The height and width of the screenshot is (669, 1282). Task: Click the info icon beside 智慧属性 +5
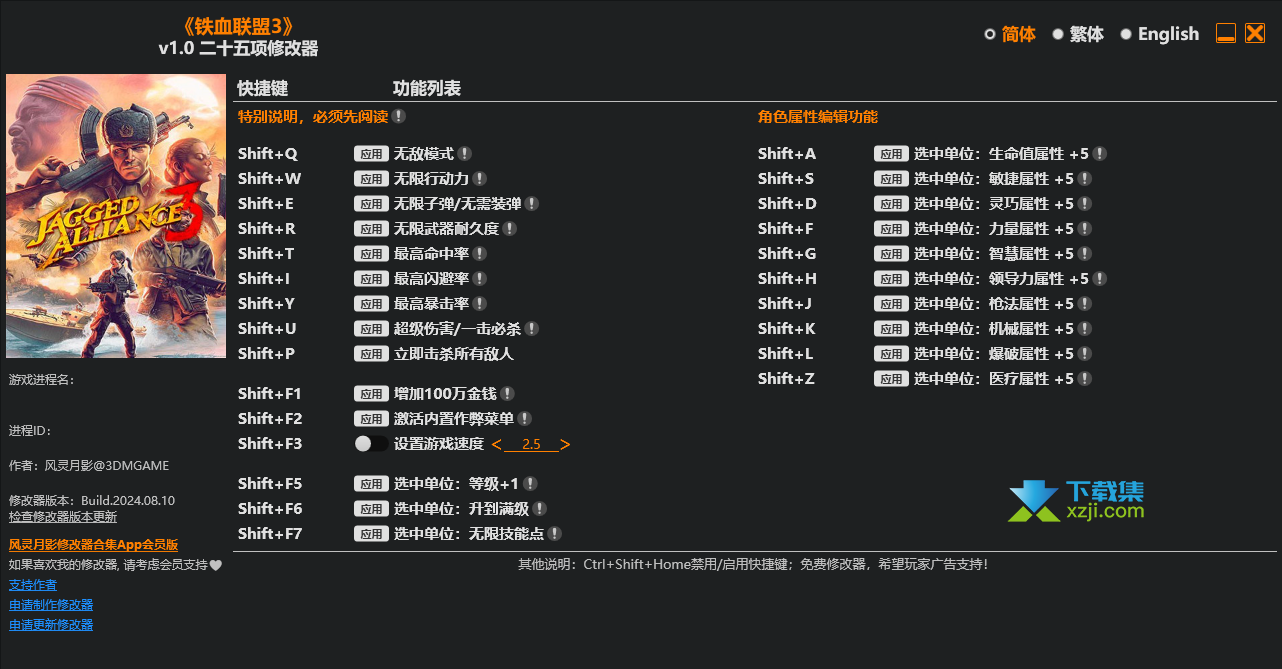click(x=1085, y=254)
